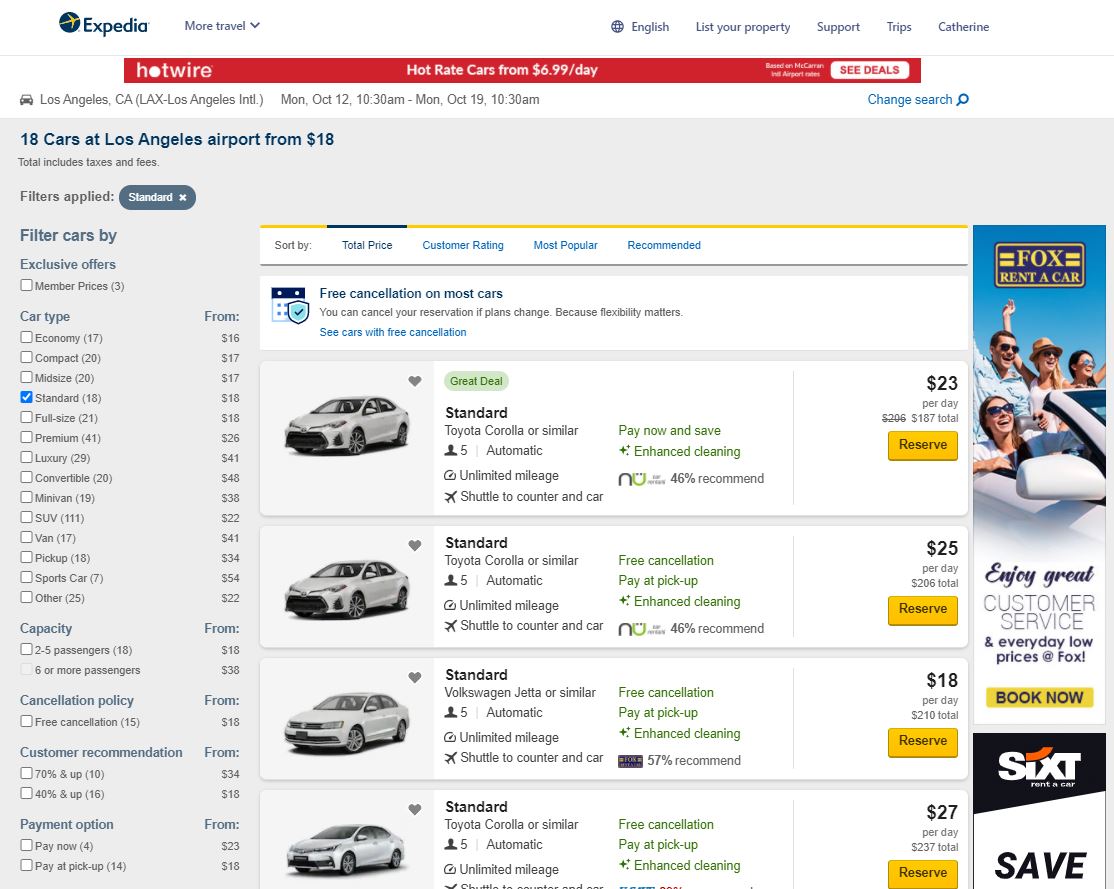Sort results by Customer Rating
Viewport: 1114px width, 889px height.
click(x=463, y=245)
